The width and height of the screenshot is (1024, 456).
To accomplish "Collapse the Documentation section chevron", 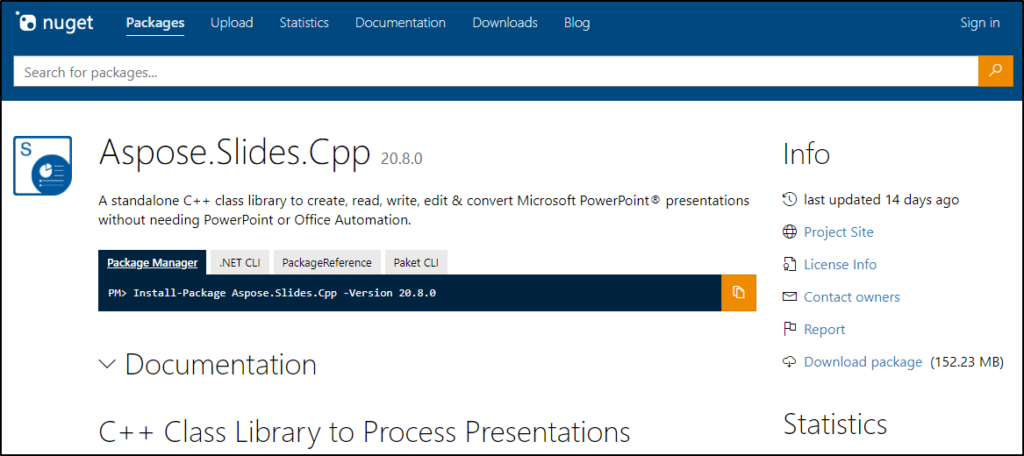I will [x=108, y=365].
